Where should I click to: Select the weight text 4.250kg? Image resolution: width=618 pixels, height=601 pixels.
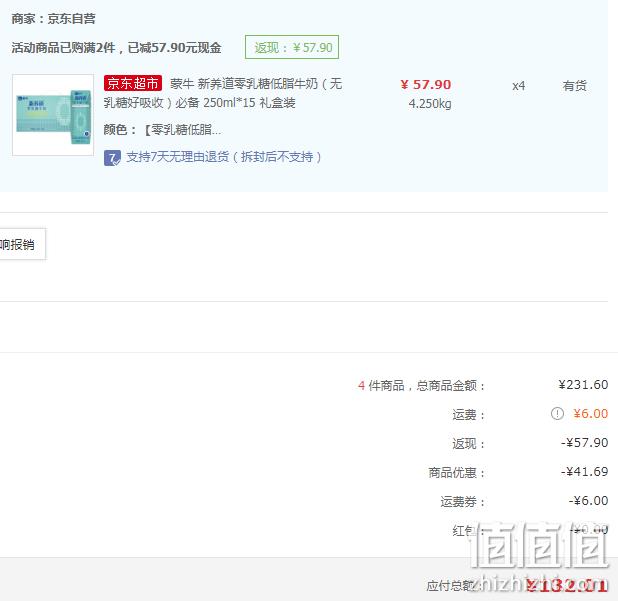tap(430, 104)
